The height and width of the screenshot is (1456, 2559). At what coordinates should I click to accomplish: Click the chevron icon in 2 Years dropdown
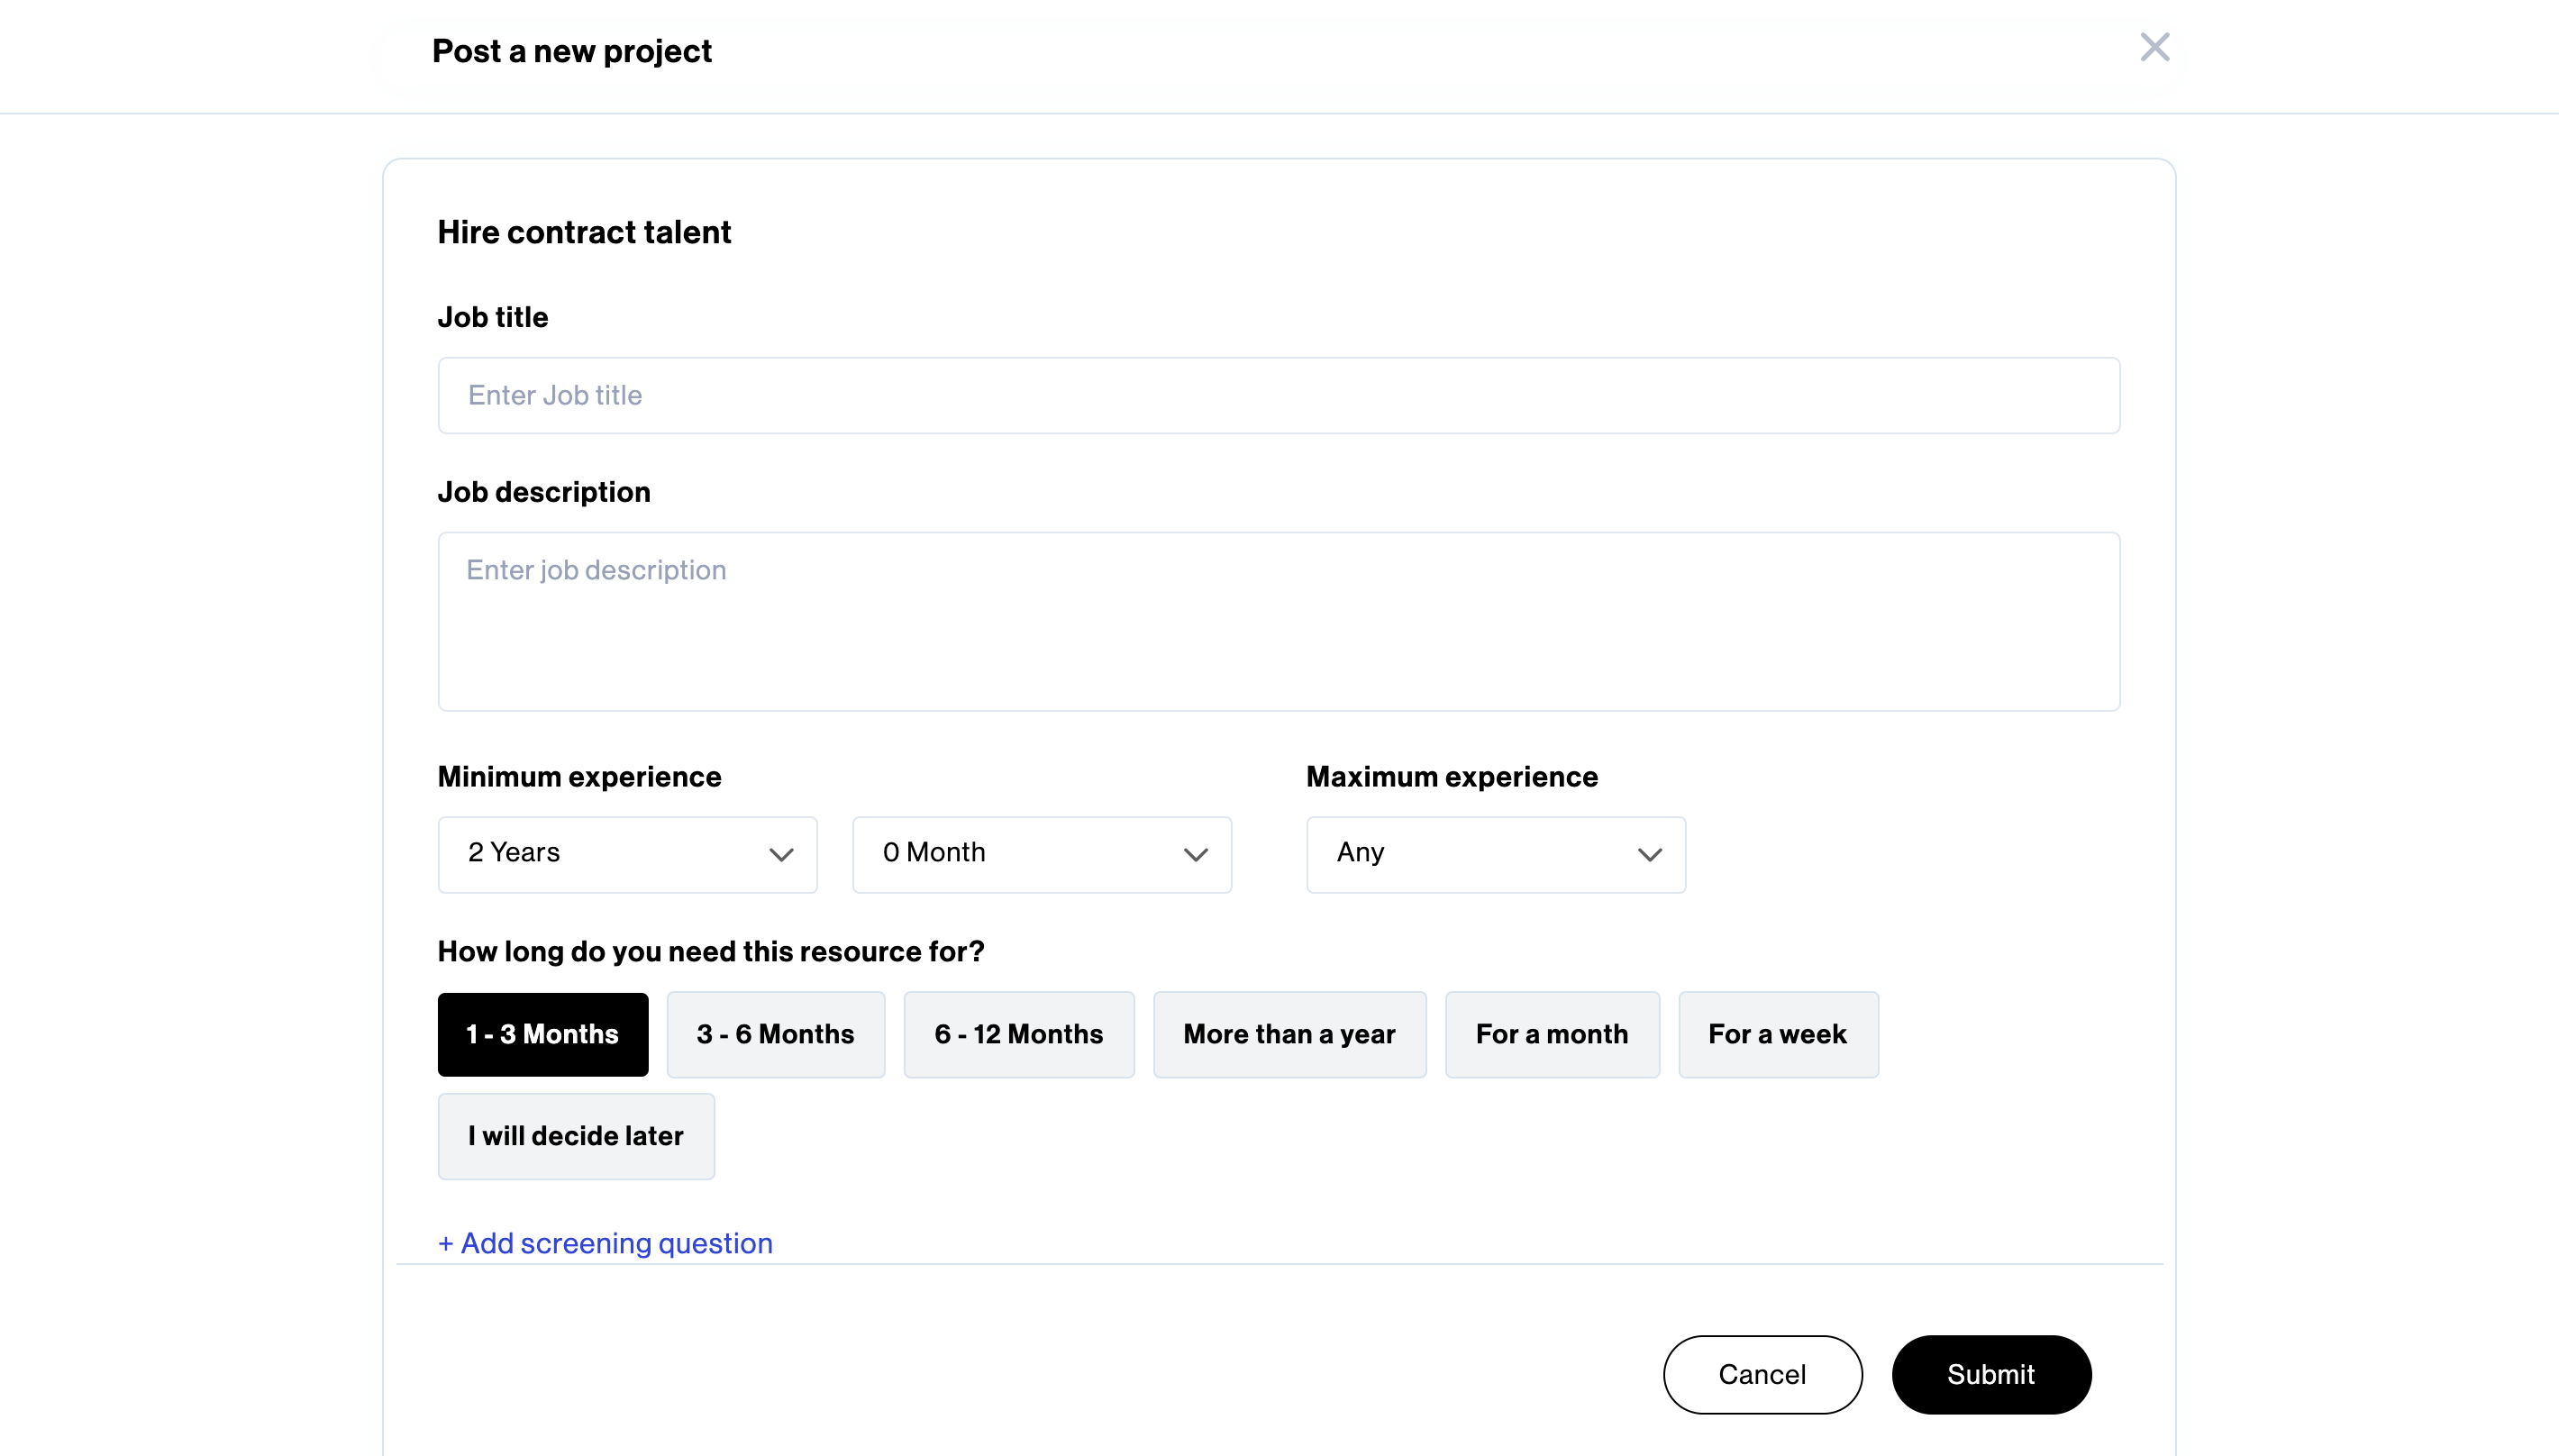pos(781,854)
